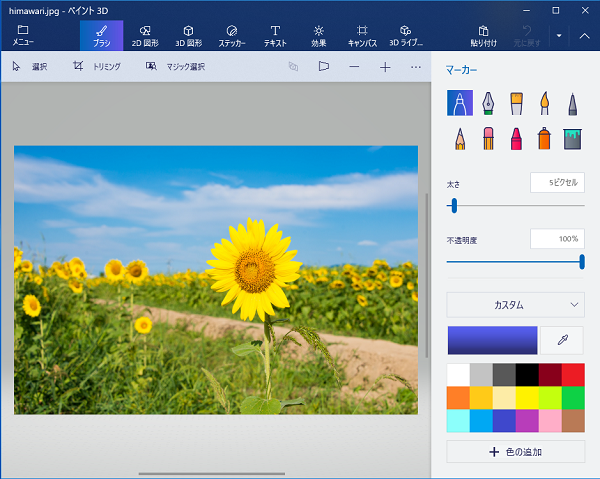
Task: Click the 色の追加 button
Action: (x=515, y=452)
